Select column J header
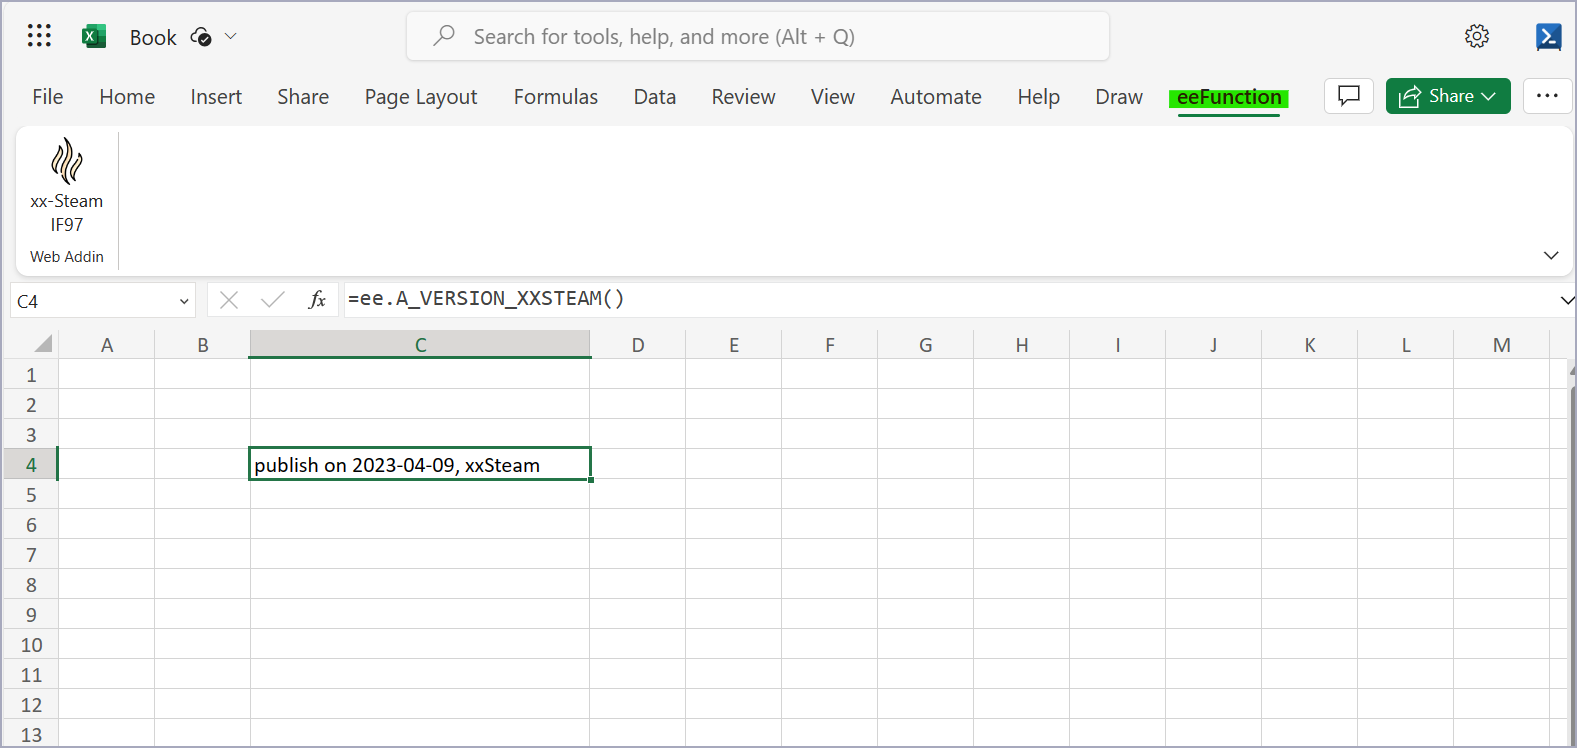Viewport: 1577px width, 748px height. click(x=1214, y=345)
